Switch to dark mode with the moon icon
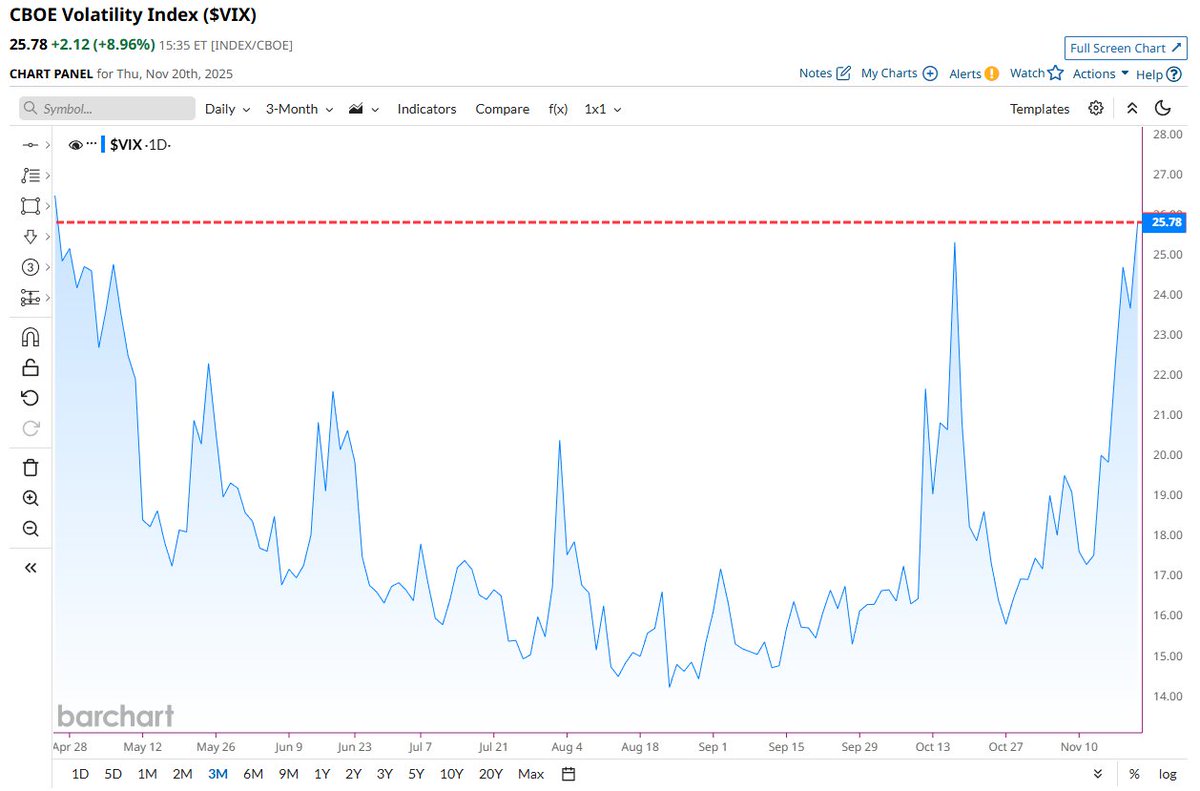The width and height of the screenshot is (1200, 791). (1163, 107)
